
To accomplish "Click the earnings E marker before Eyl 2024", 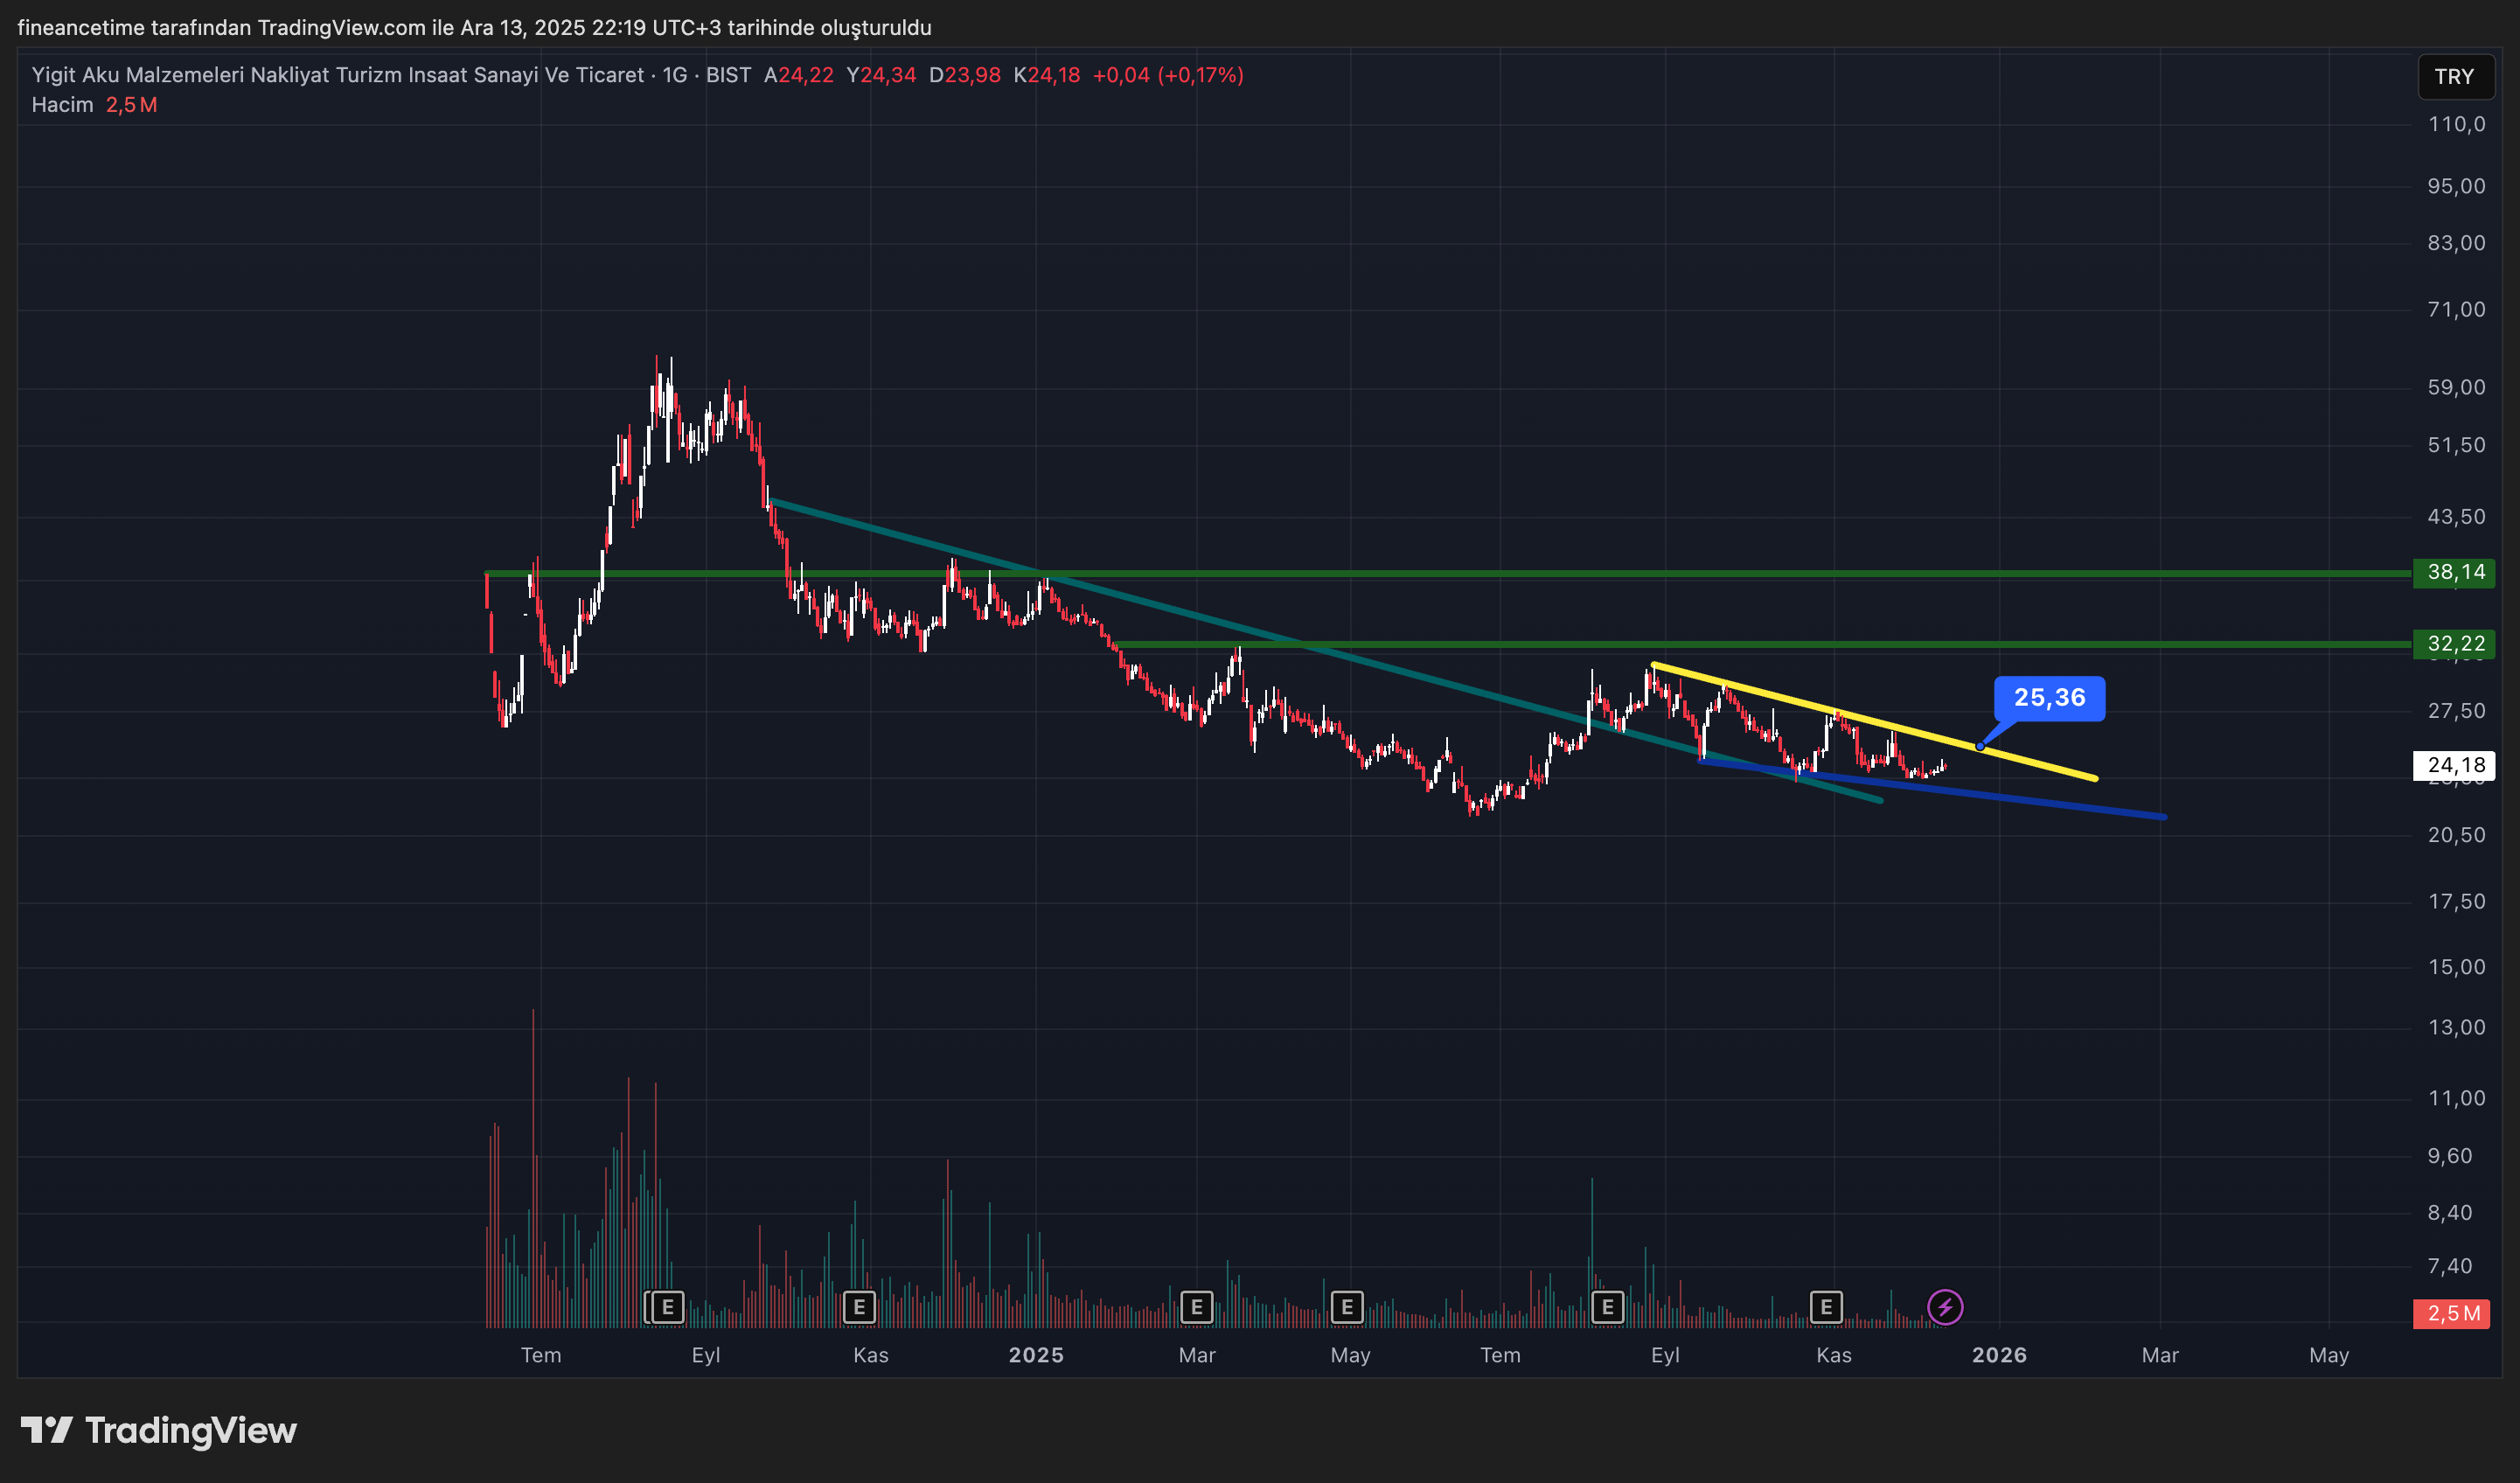I will coord(667,1306).
